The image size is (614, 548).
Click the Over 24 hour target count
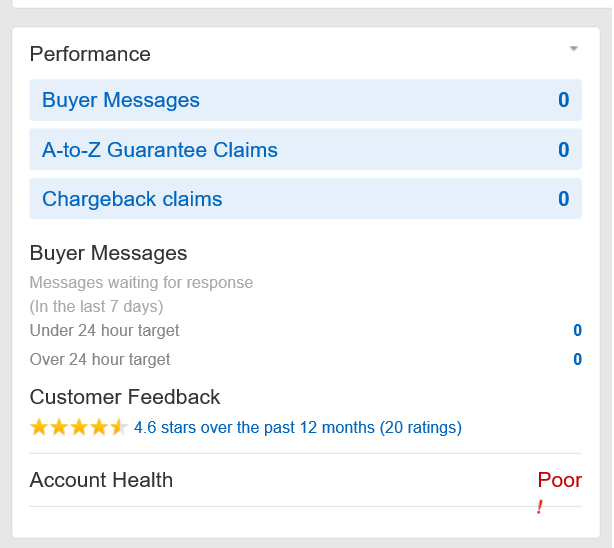(x=578, y=359)
